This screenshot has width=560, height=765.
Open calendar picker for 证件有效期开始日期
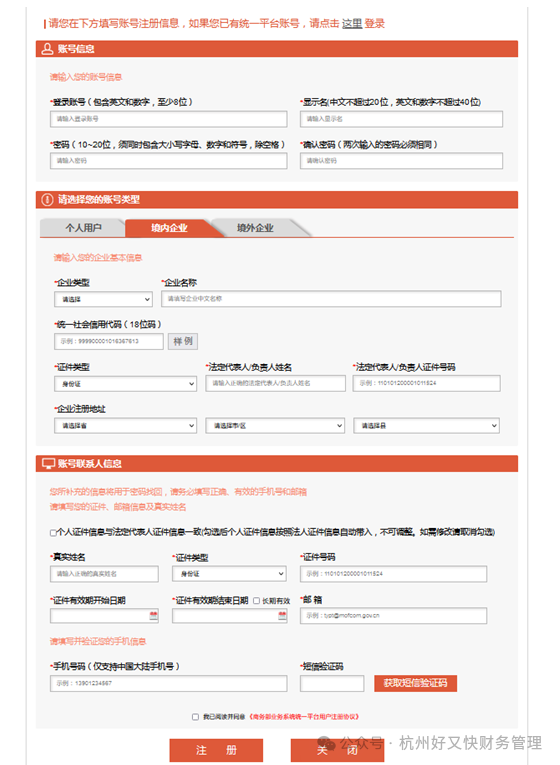click(x=154, y=616)
